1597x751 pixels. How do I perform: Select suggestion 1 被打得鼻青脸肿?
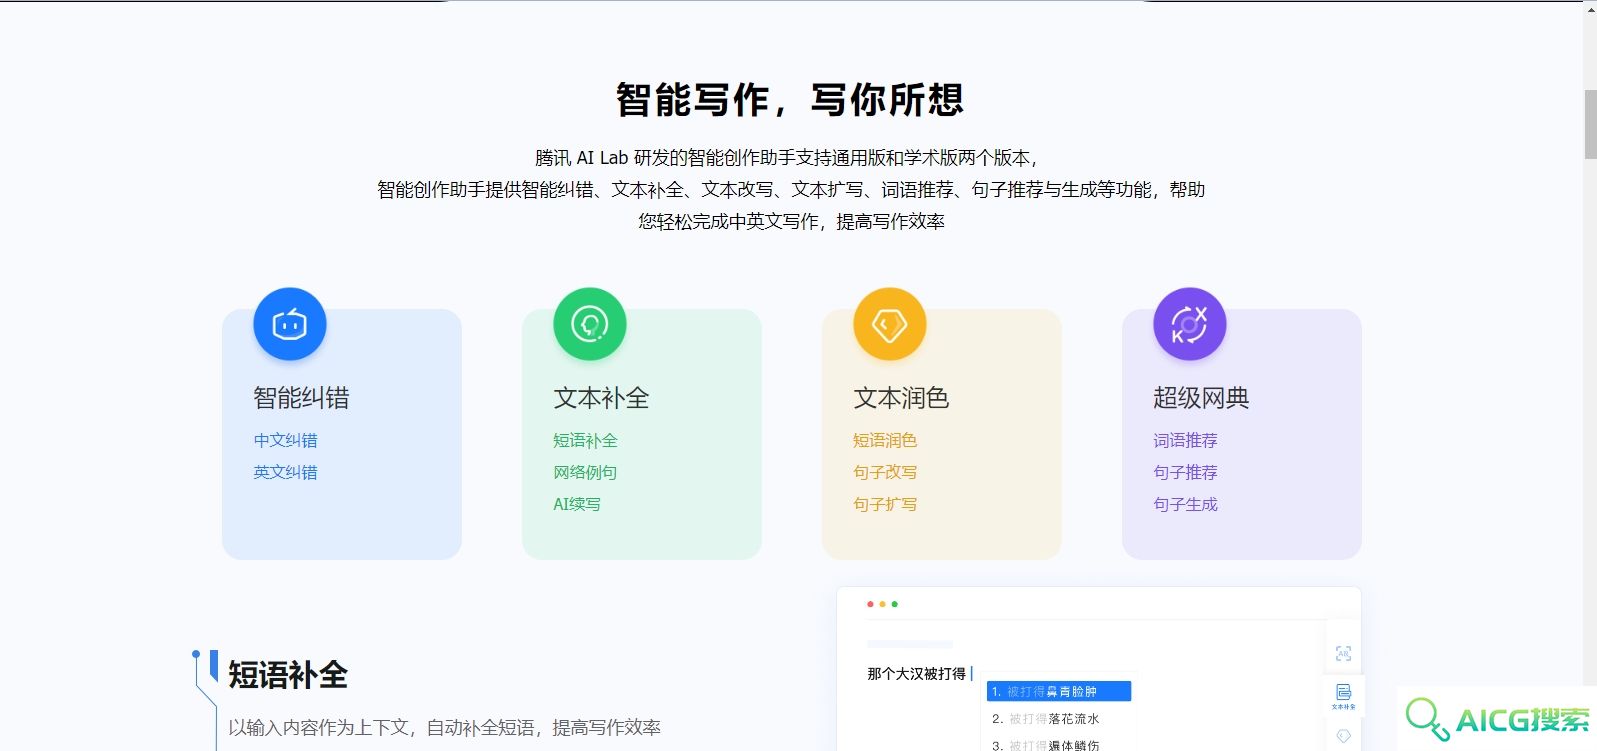1059,691
